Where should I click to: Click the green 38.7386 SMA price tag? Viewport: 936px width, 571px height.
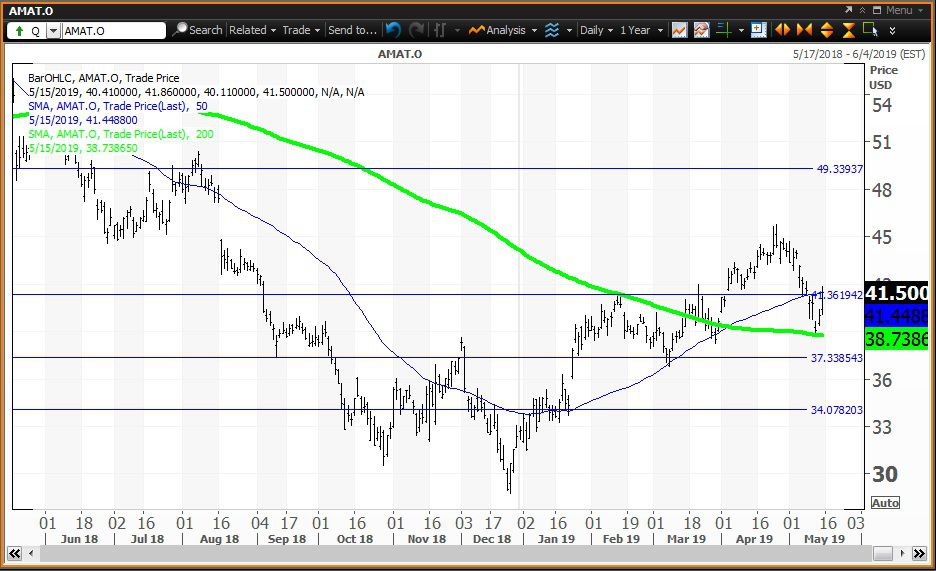point(897,339)
